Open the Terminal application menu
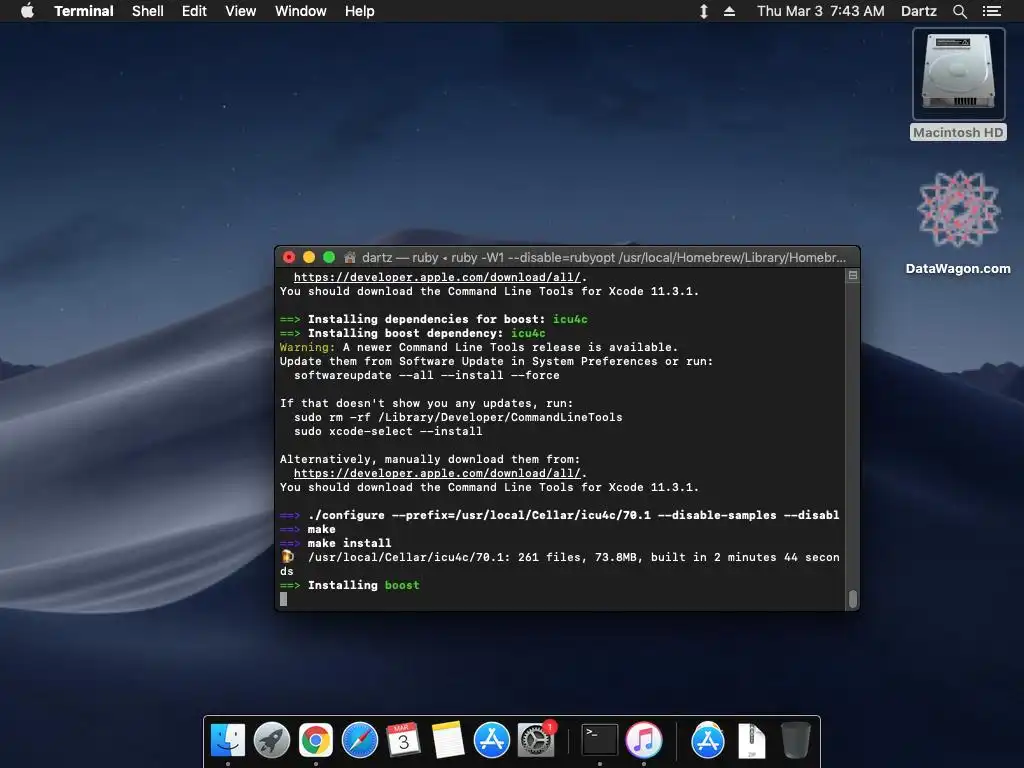Image resolution: width=1024 pixels, height=768 pixels. pyautogui.click(x=84, y=11)
